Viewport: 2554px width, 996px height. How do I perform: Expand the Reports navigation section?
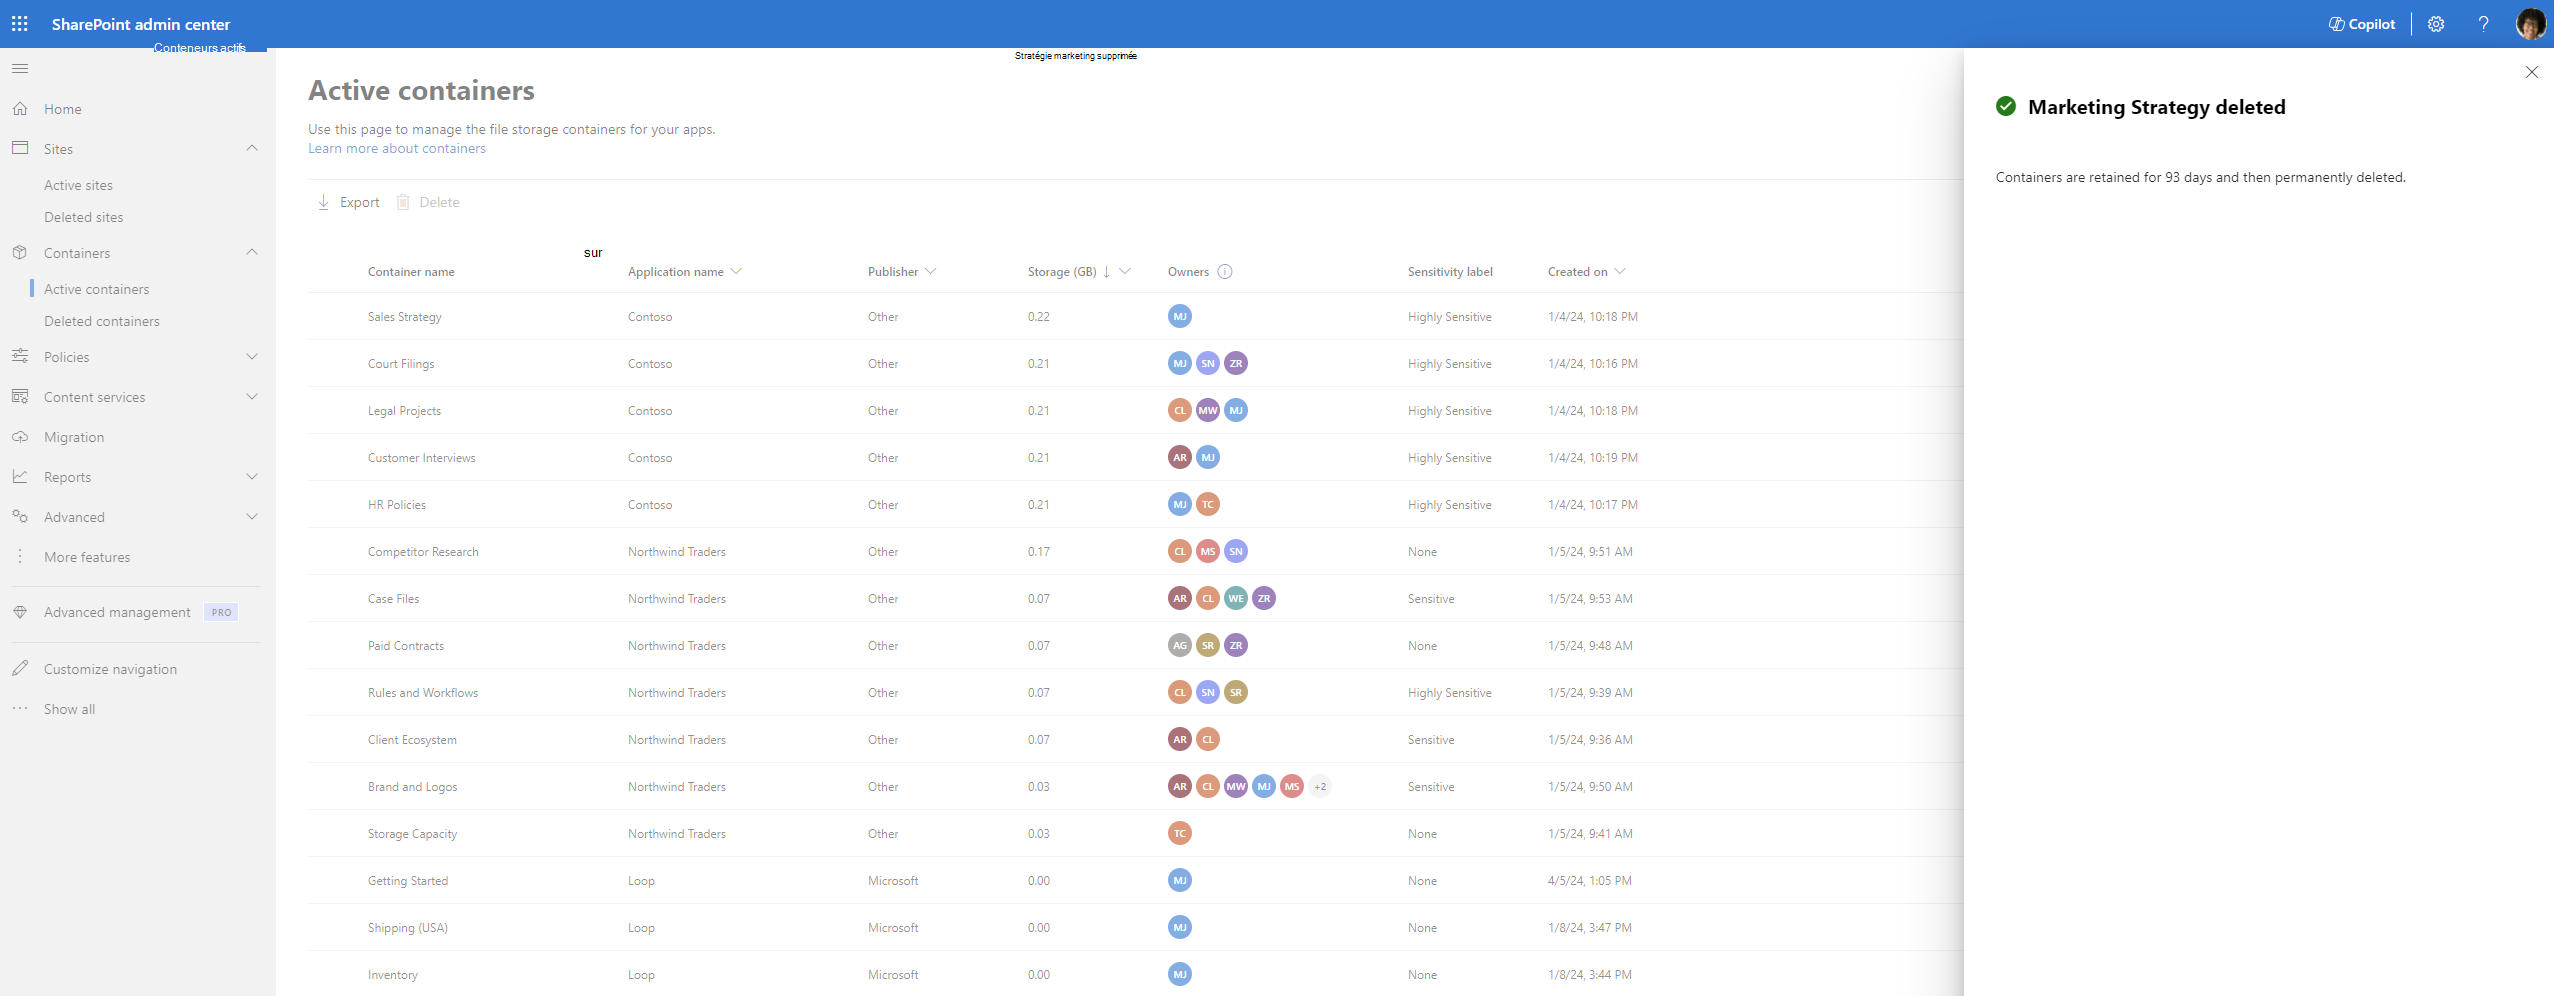(x=252, y=476)
